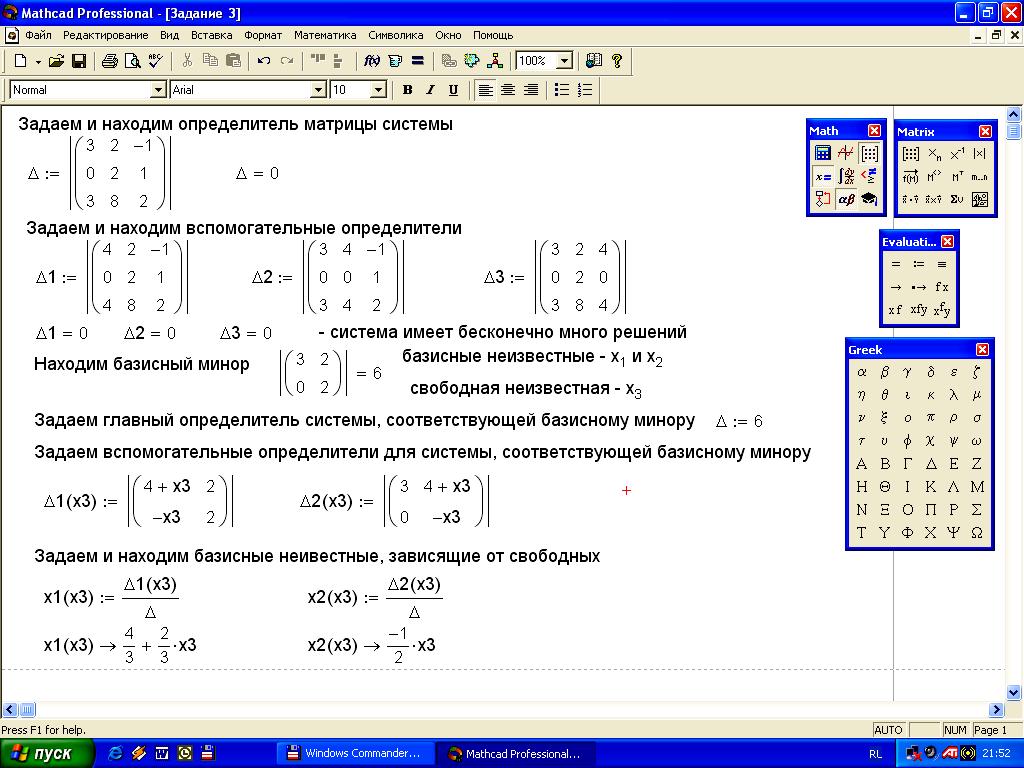Insert a matrix from the Matrix palette
This screenshot has height=768, width=1024.
tap(910, 154)
